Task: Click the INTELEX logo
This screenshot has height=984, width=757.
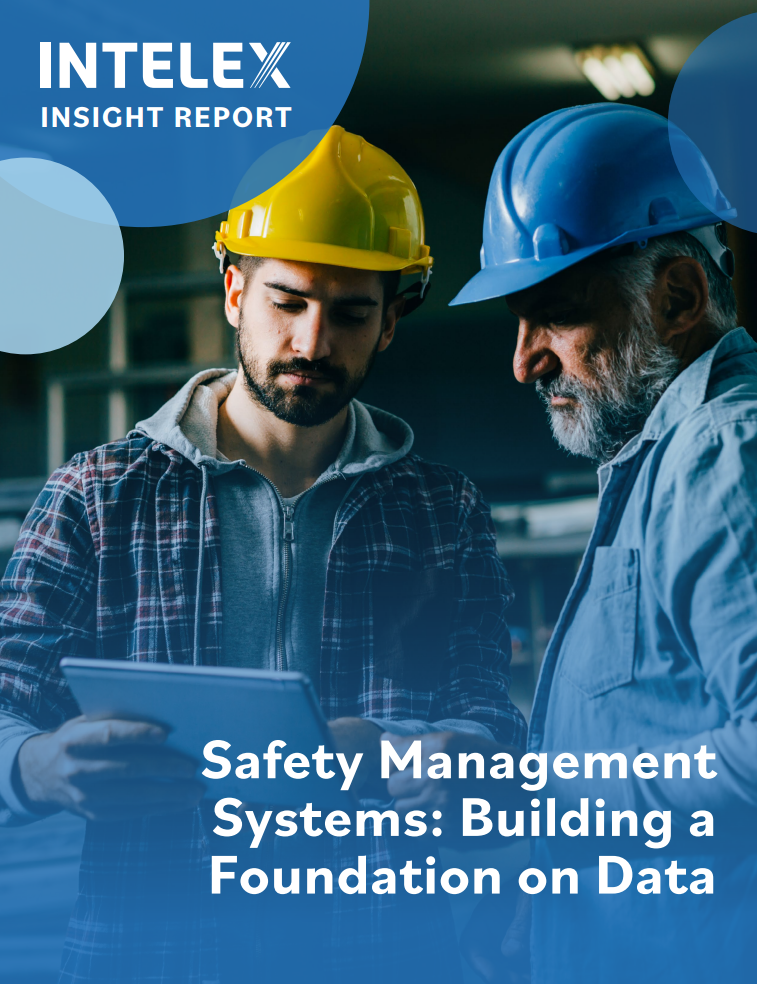Action: (165, 66)
